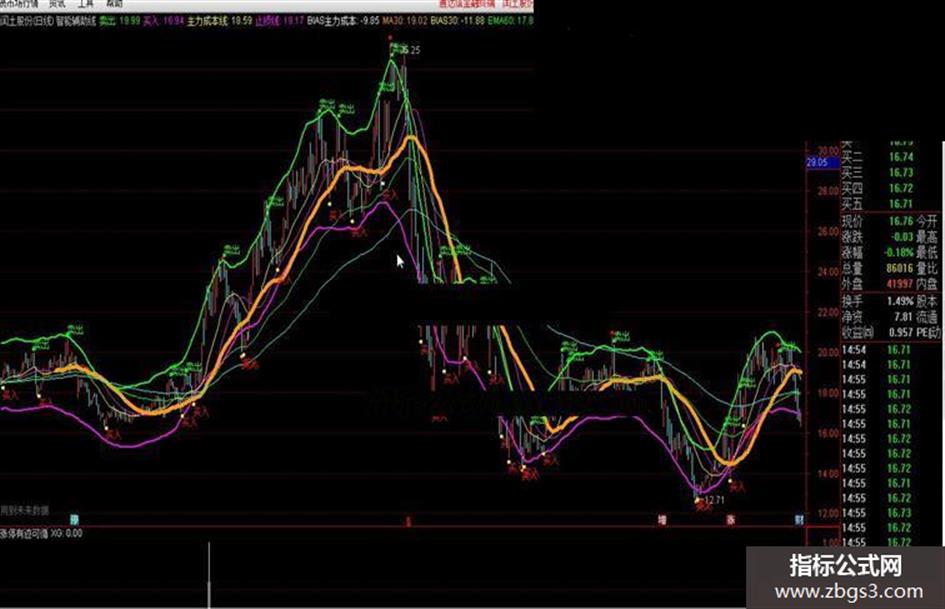Click the 买入 16.94 indicator value
This screenshot has height=609, width=945.
pyautogui.click(x=163, y=21)
